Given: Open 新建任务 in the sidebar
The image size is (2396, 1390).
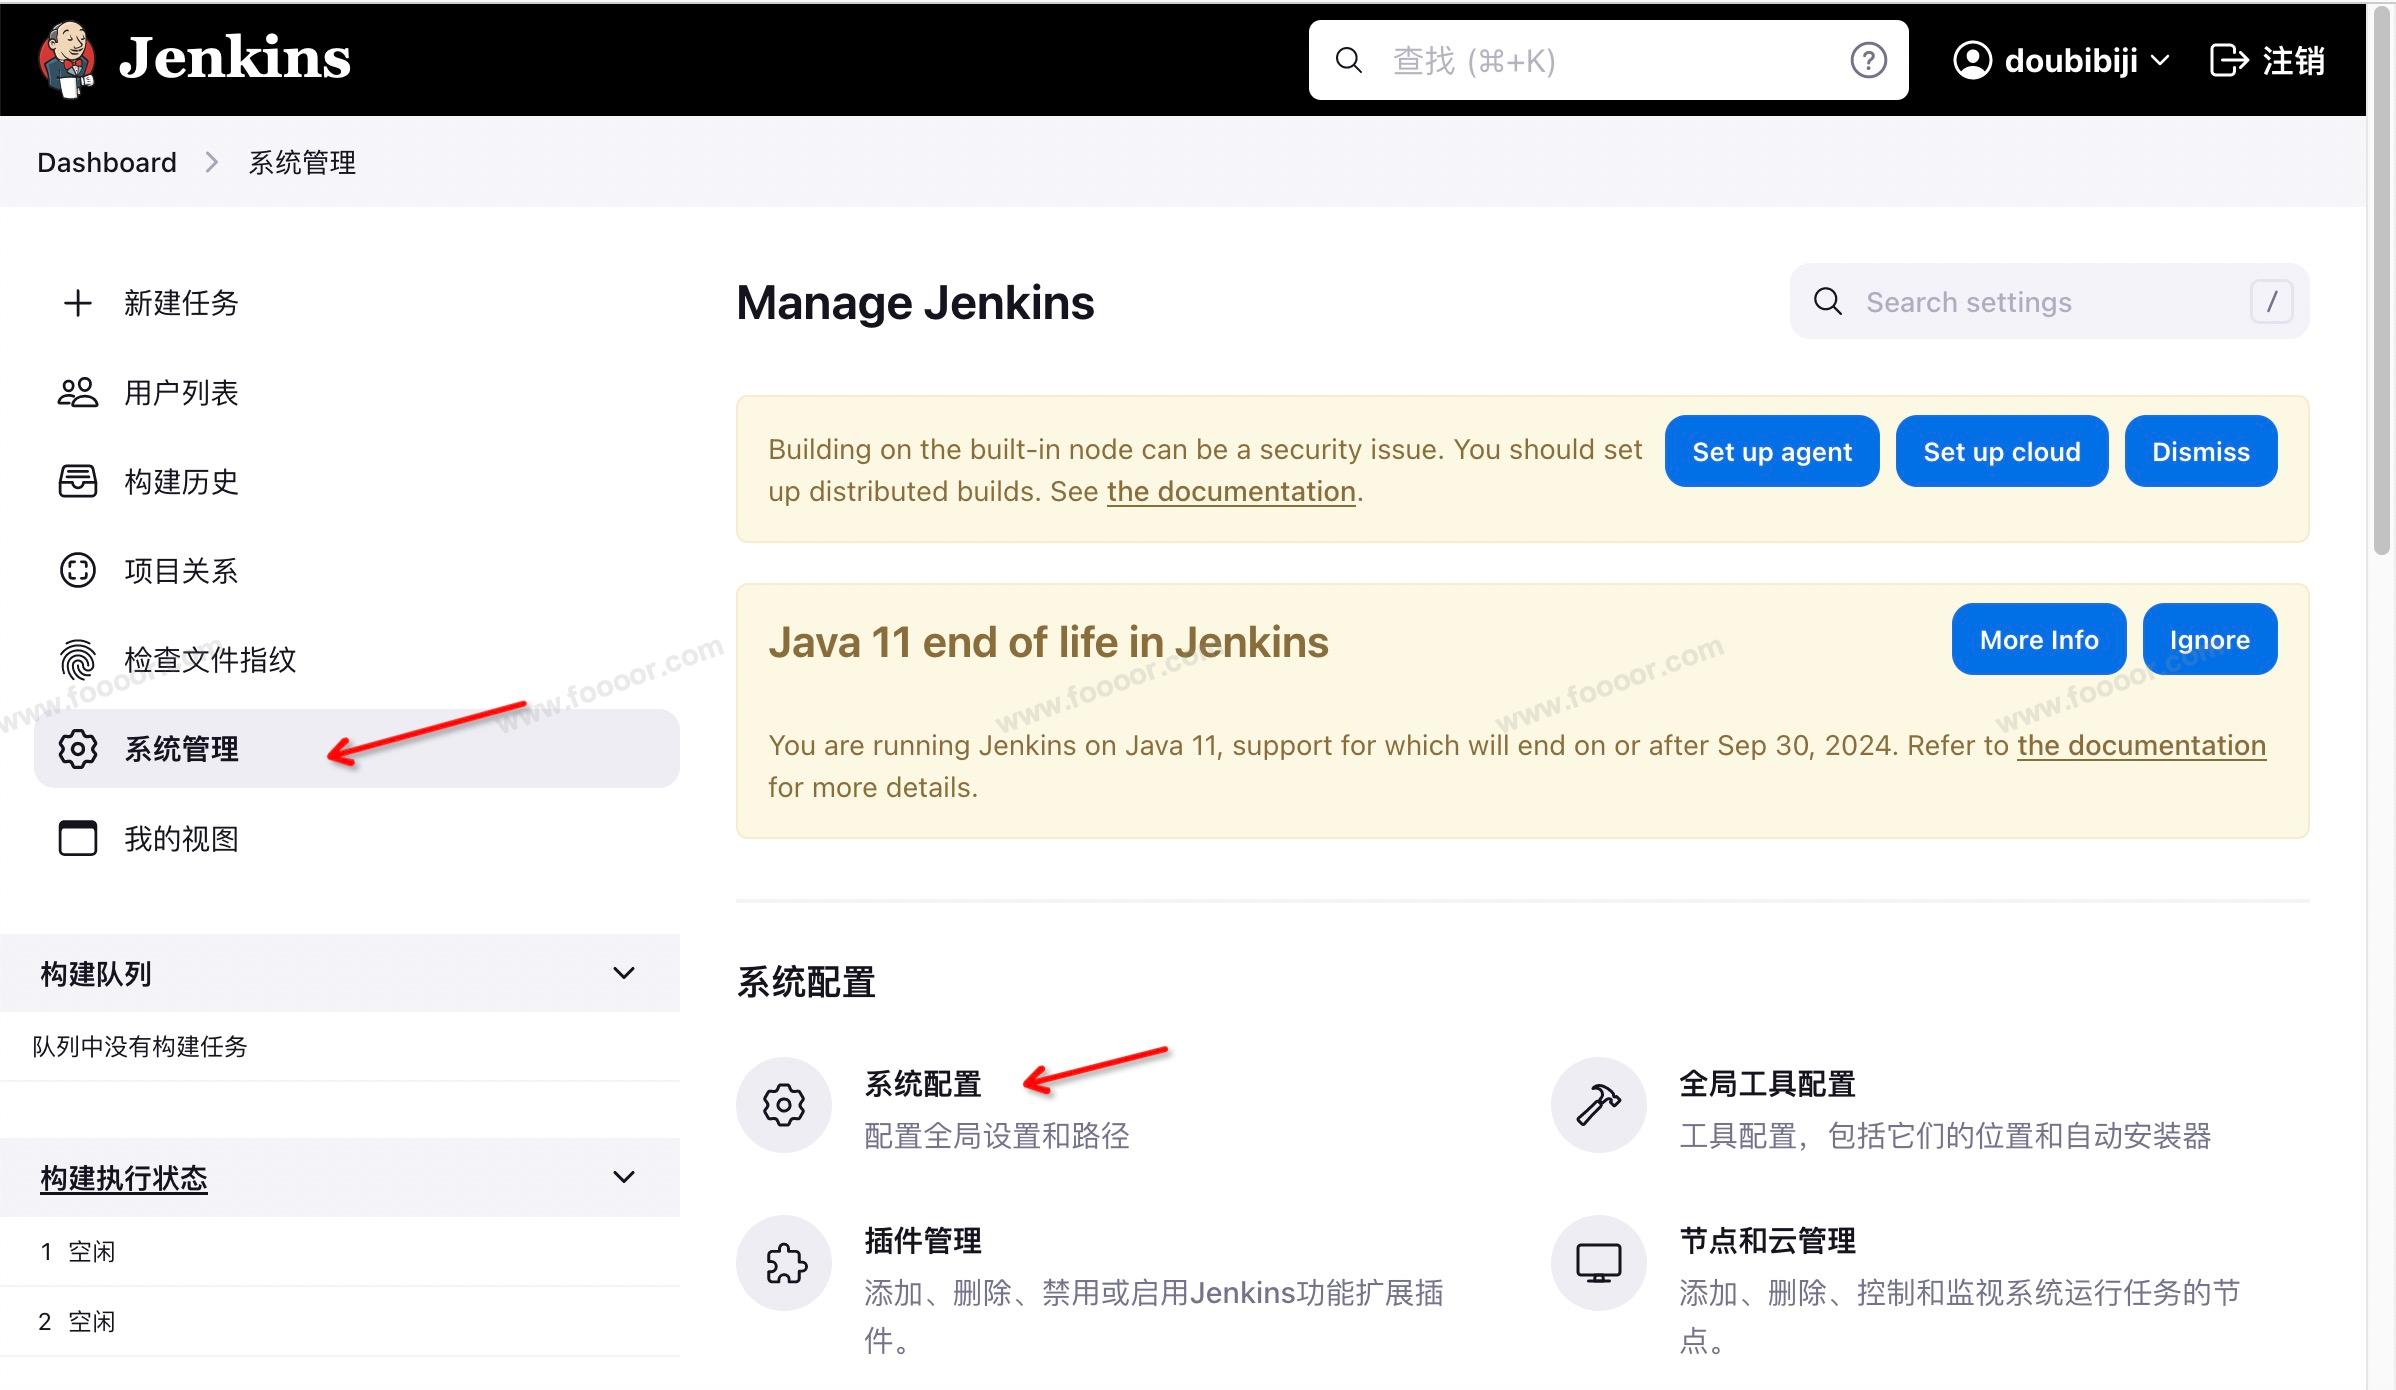Looking at the screenshot, I should [x=180, y=303].
